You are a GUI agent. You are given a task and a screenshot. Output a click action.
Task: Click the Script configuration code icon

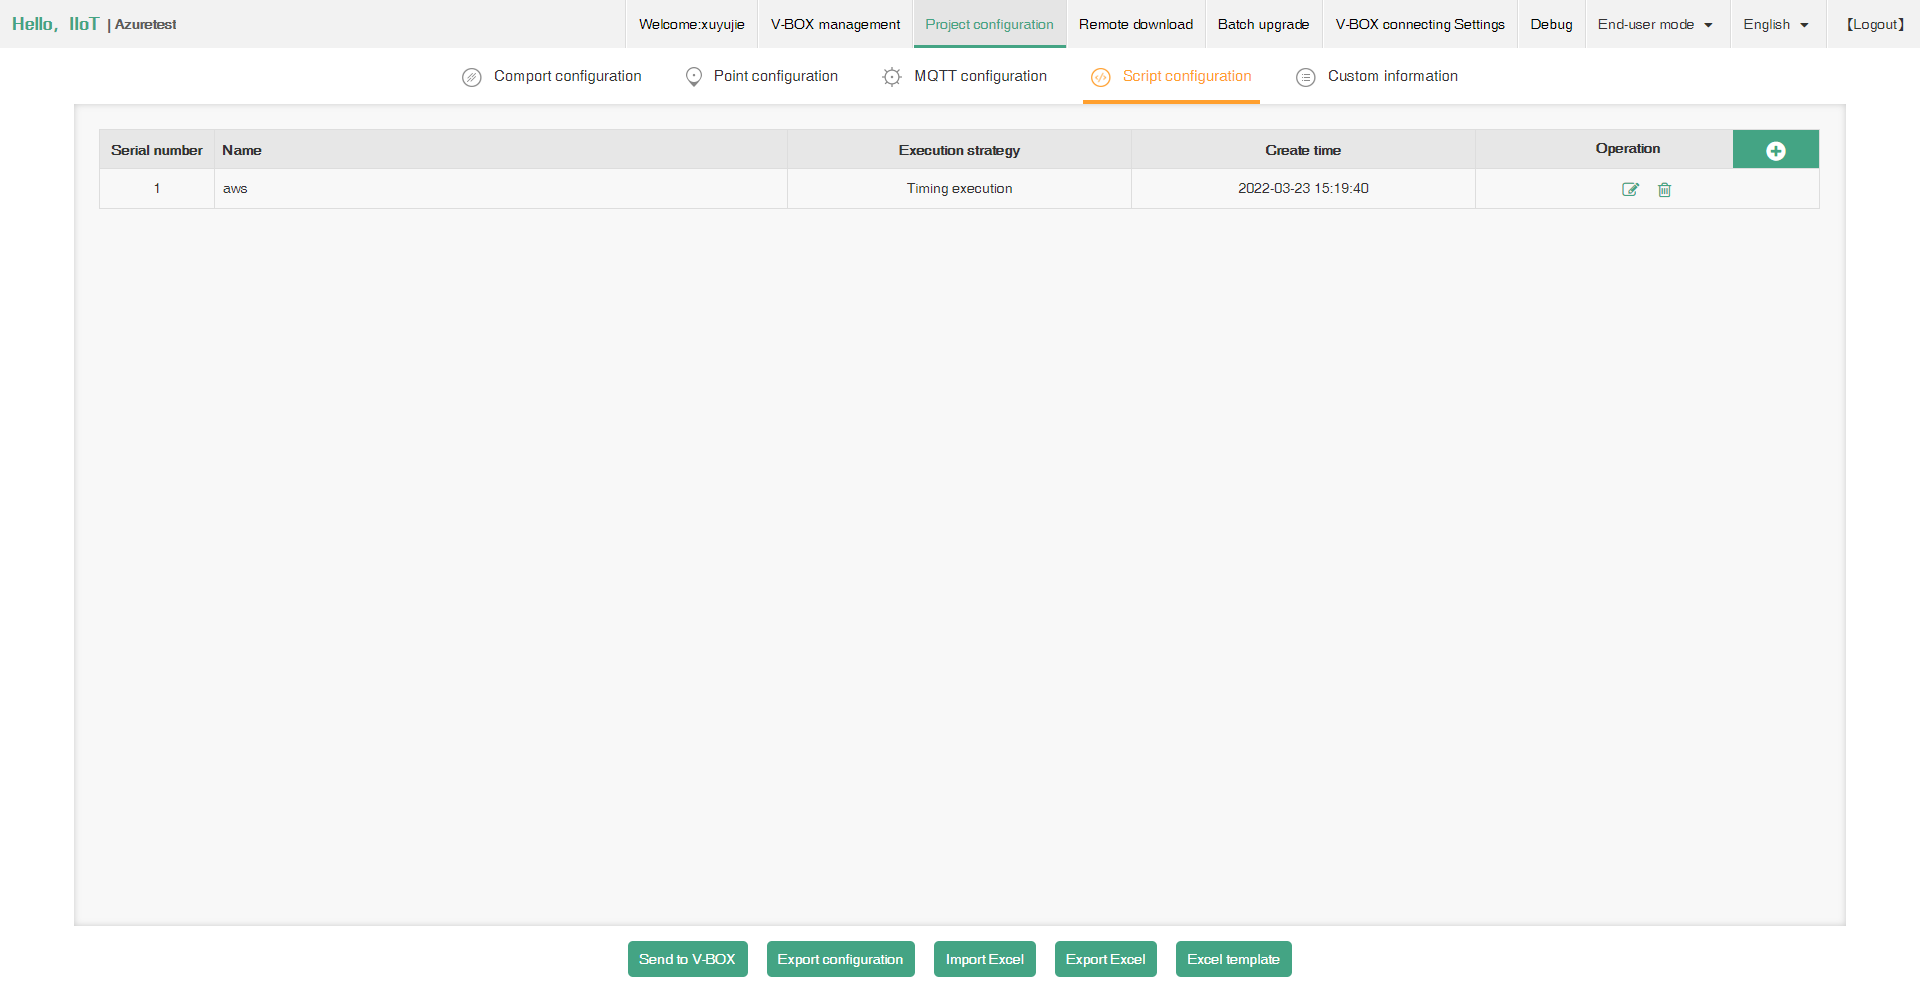[x=1100, y=77]
